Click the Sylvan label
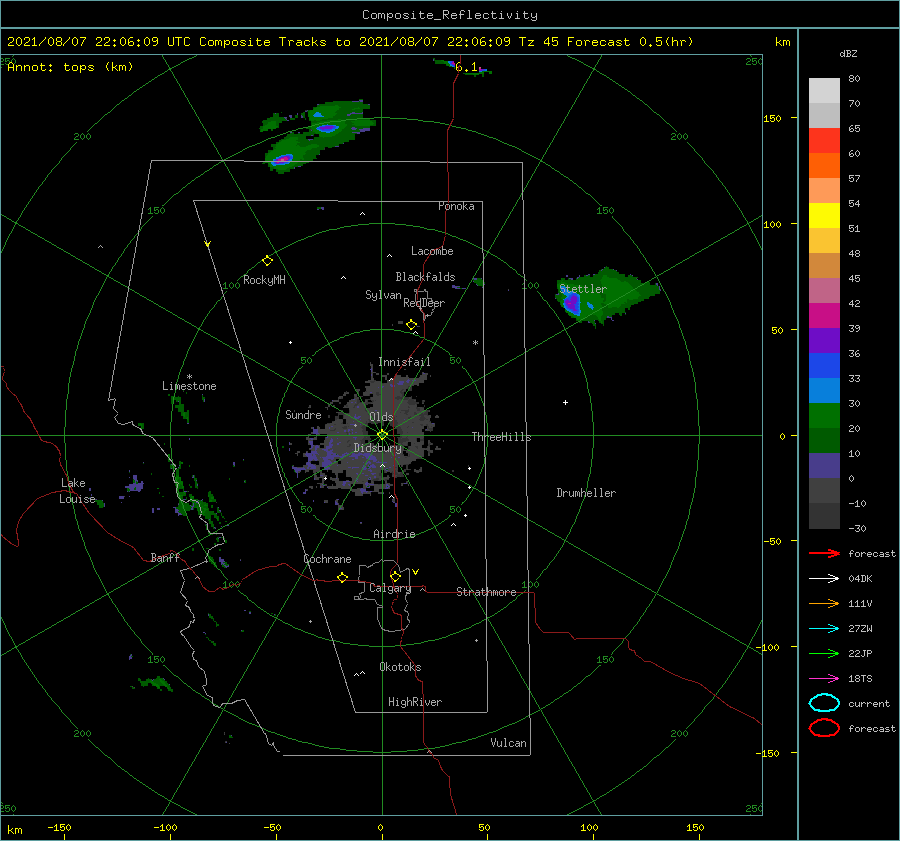This screenshot has height=841, width=900. [x=383, y=295]
